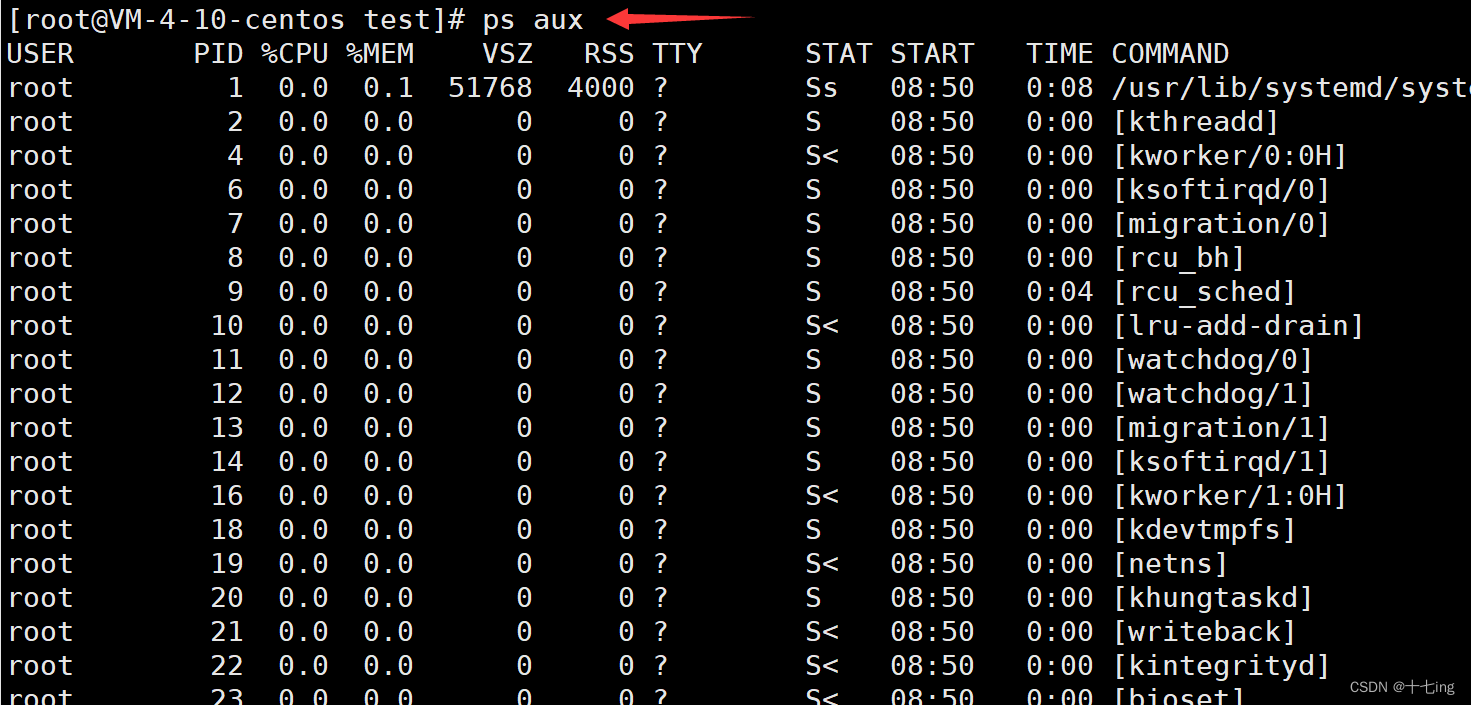Click the STAT column header
This screenshot has width=1471, height=705.
839,54
